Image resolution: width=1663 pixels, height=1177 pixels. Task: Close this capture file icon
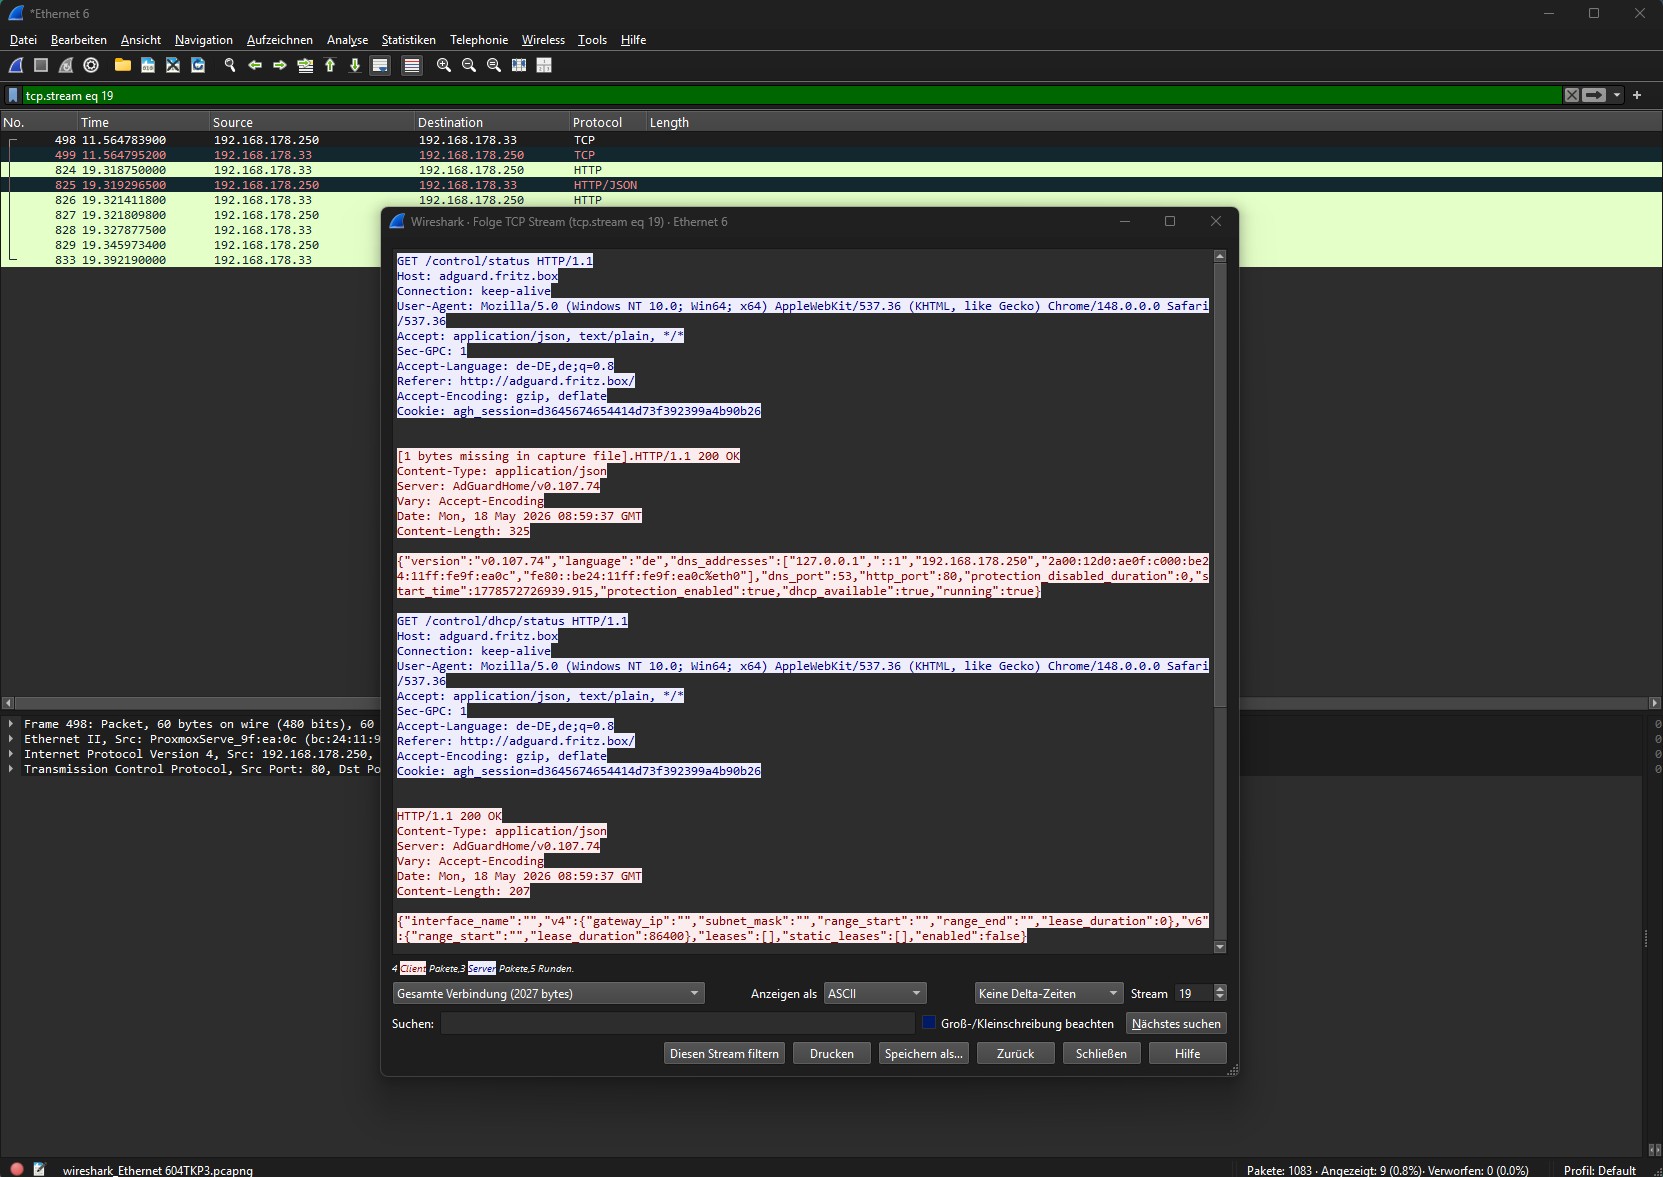click(173, 65)
